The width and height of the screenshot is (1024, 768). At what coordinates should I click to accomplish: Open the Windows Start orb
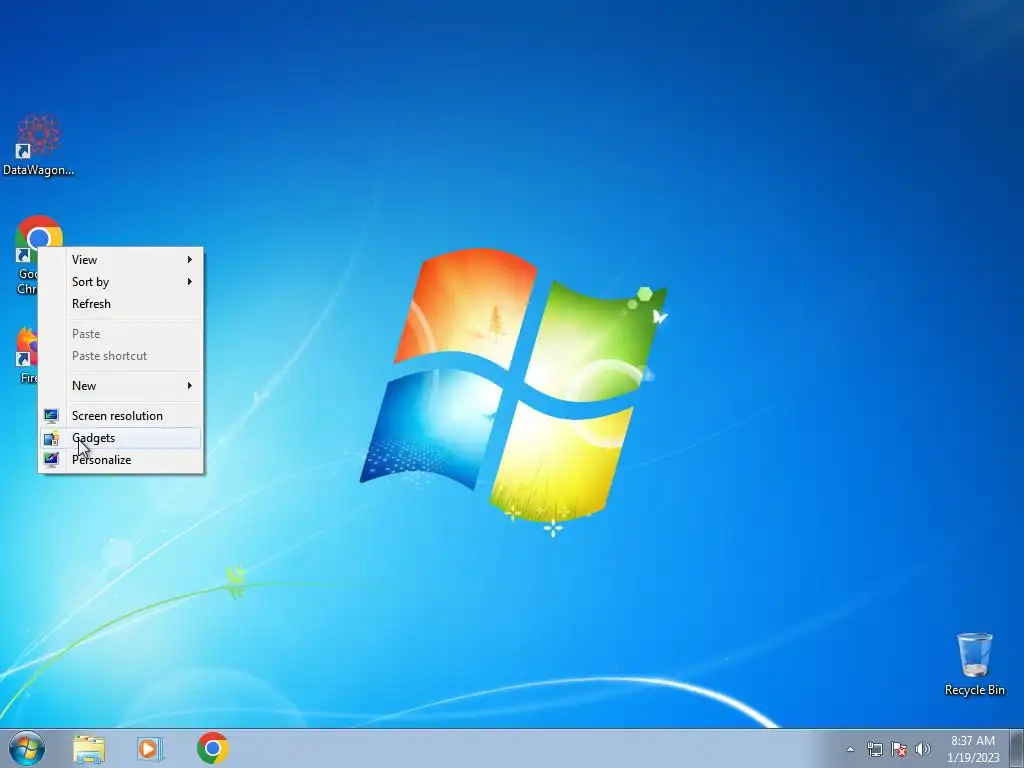pos(27,748)
